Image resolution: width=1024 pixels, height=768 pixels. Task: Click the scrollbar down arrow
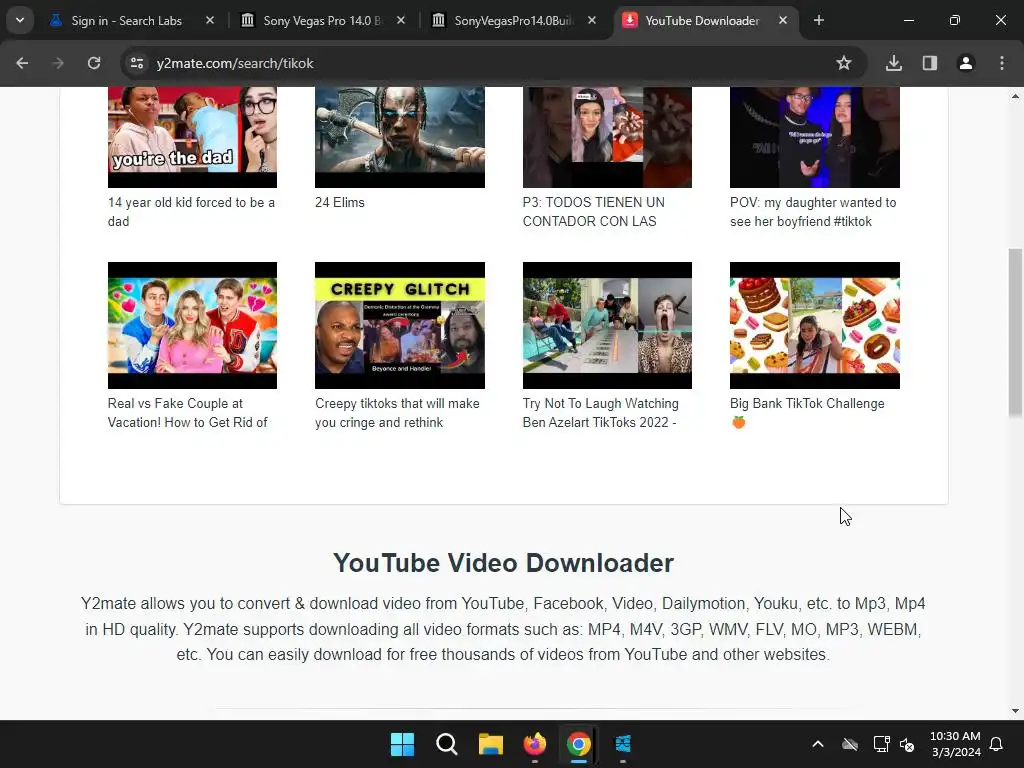point(1015,711)
